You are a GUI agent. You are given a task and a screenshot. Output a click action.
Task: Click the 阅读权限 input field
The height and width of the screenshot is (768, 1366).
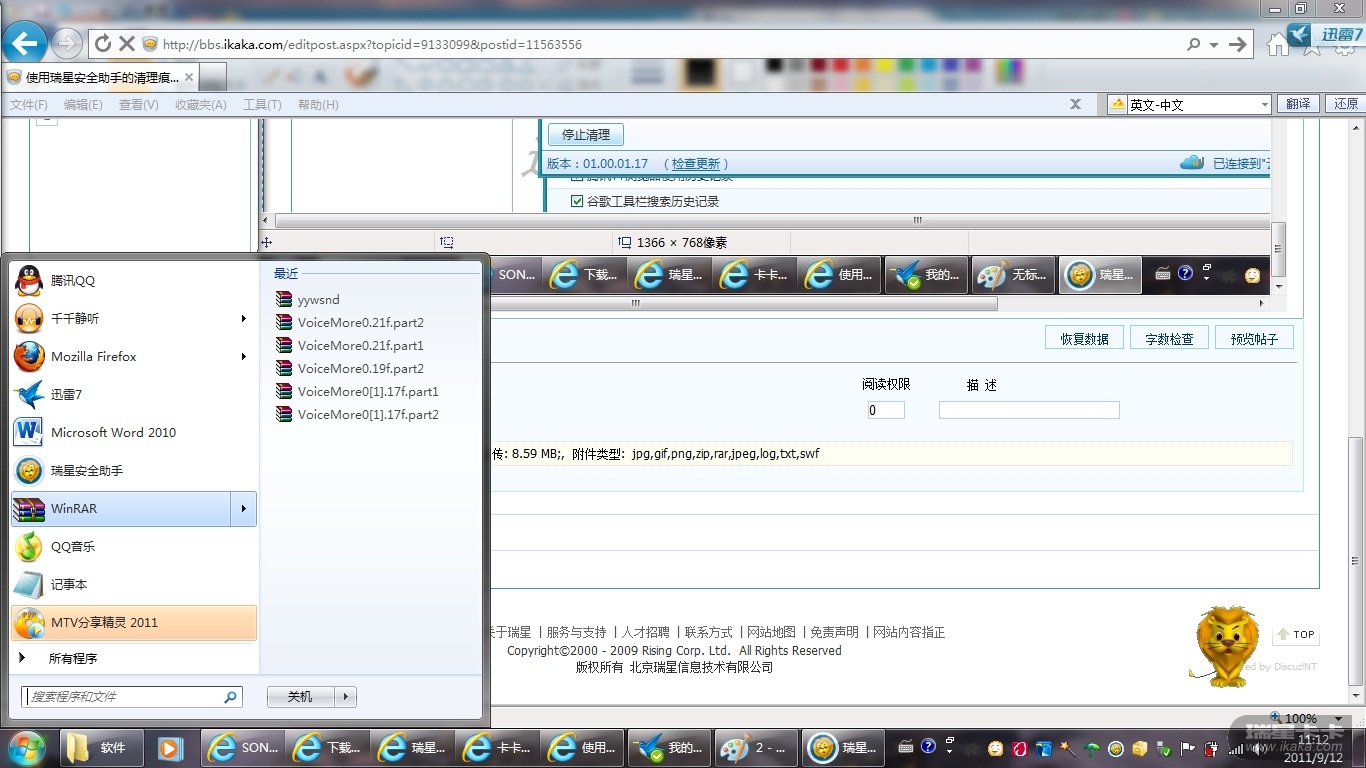coord(886,410)
